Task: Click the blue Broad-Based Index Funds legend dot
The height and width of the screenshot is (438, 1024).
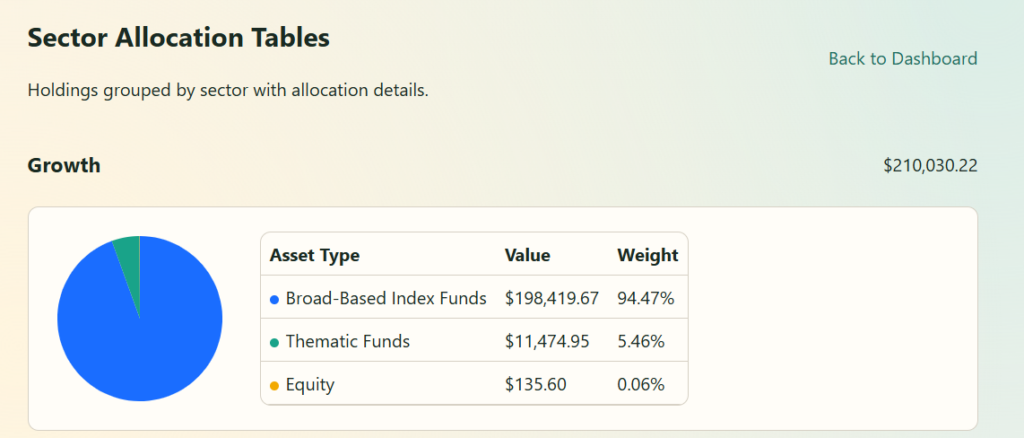Action: (274, 299)
